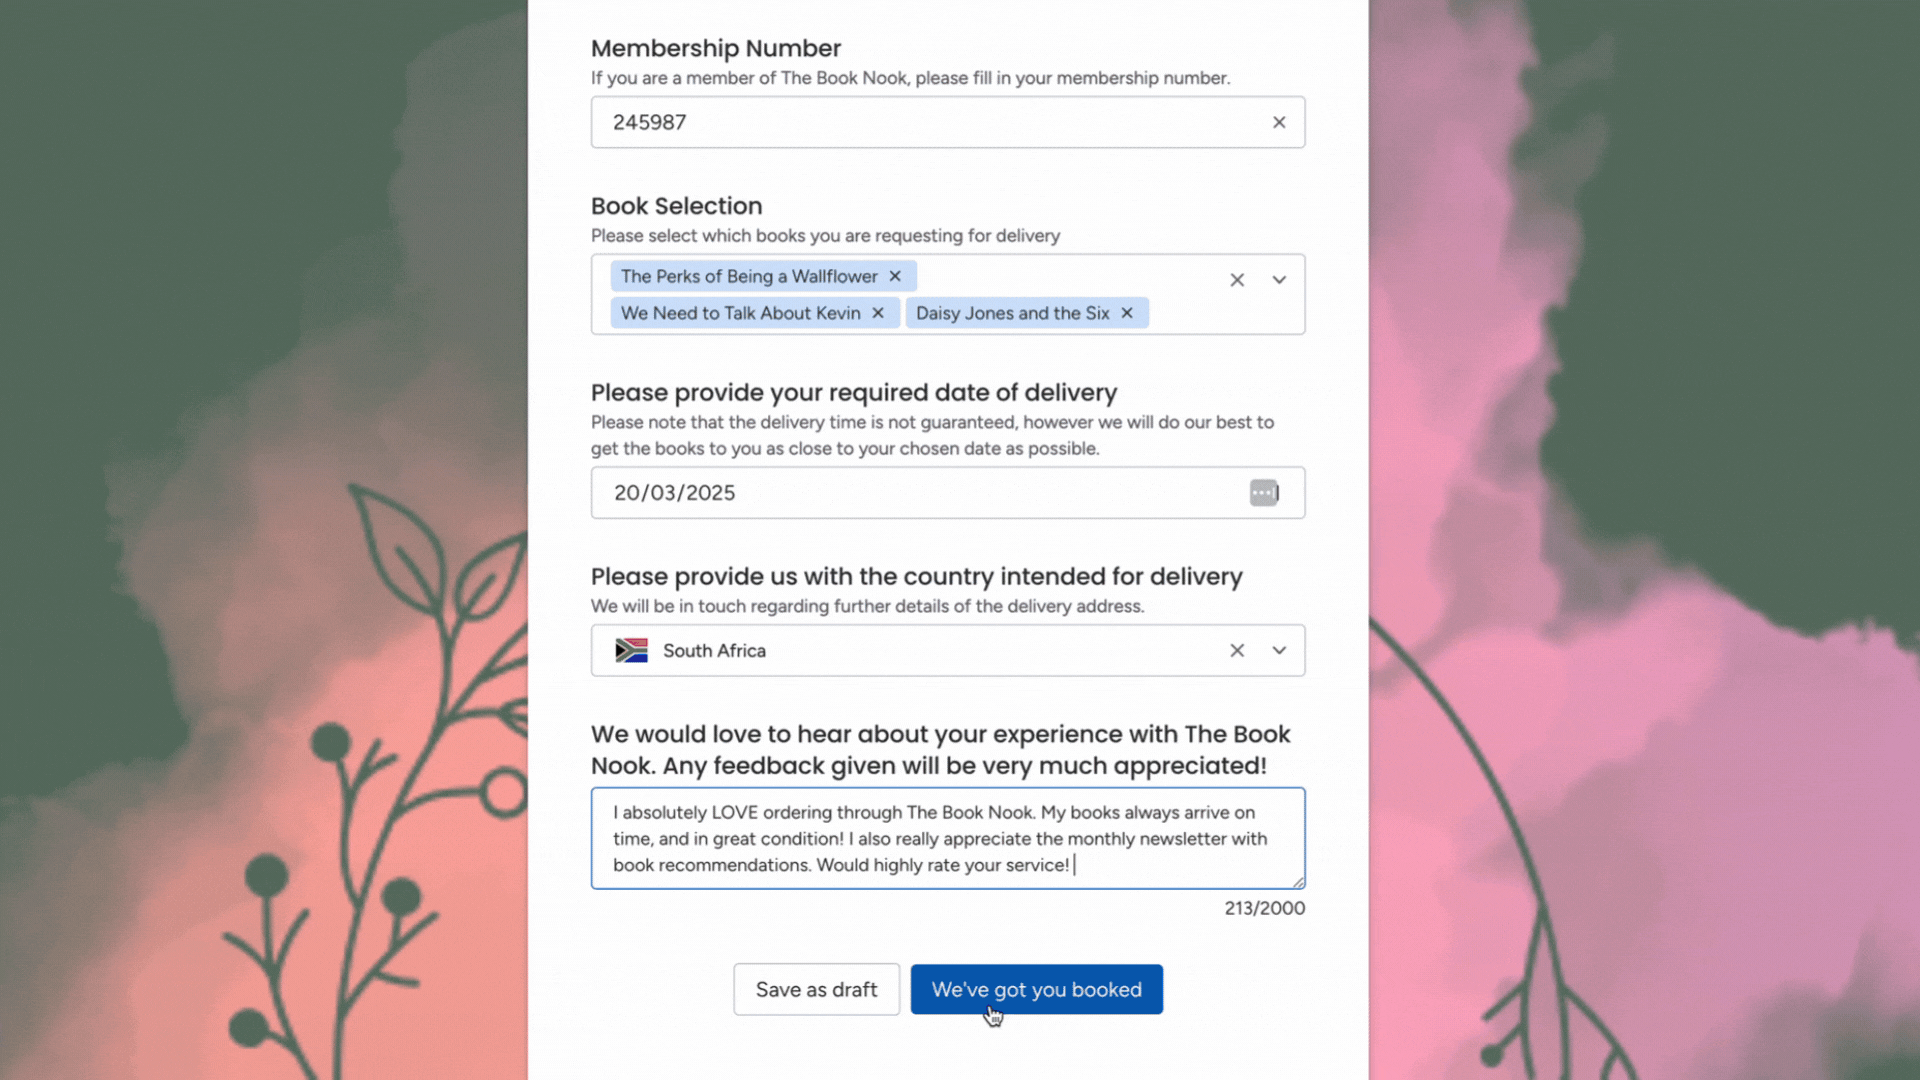Submit with We've got you booked
Screen dimensions: 1920x1080
tap(1036, 989)
